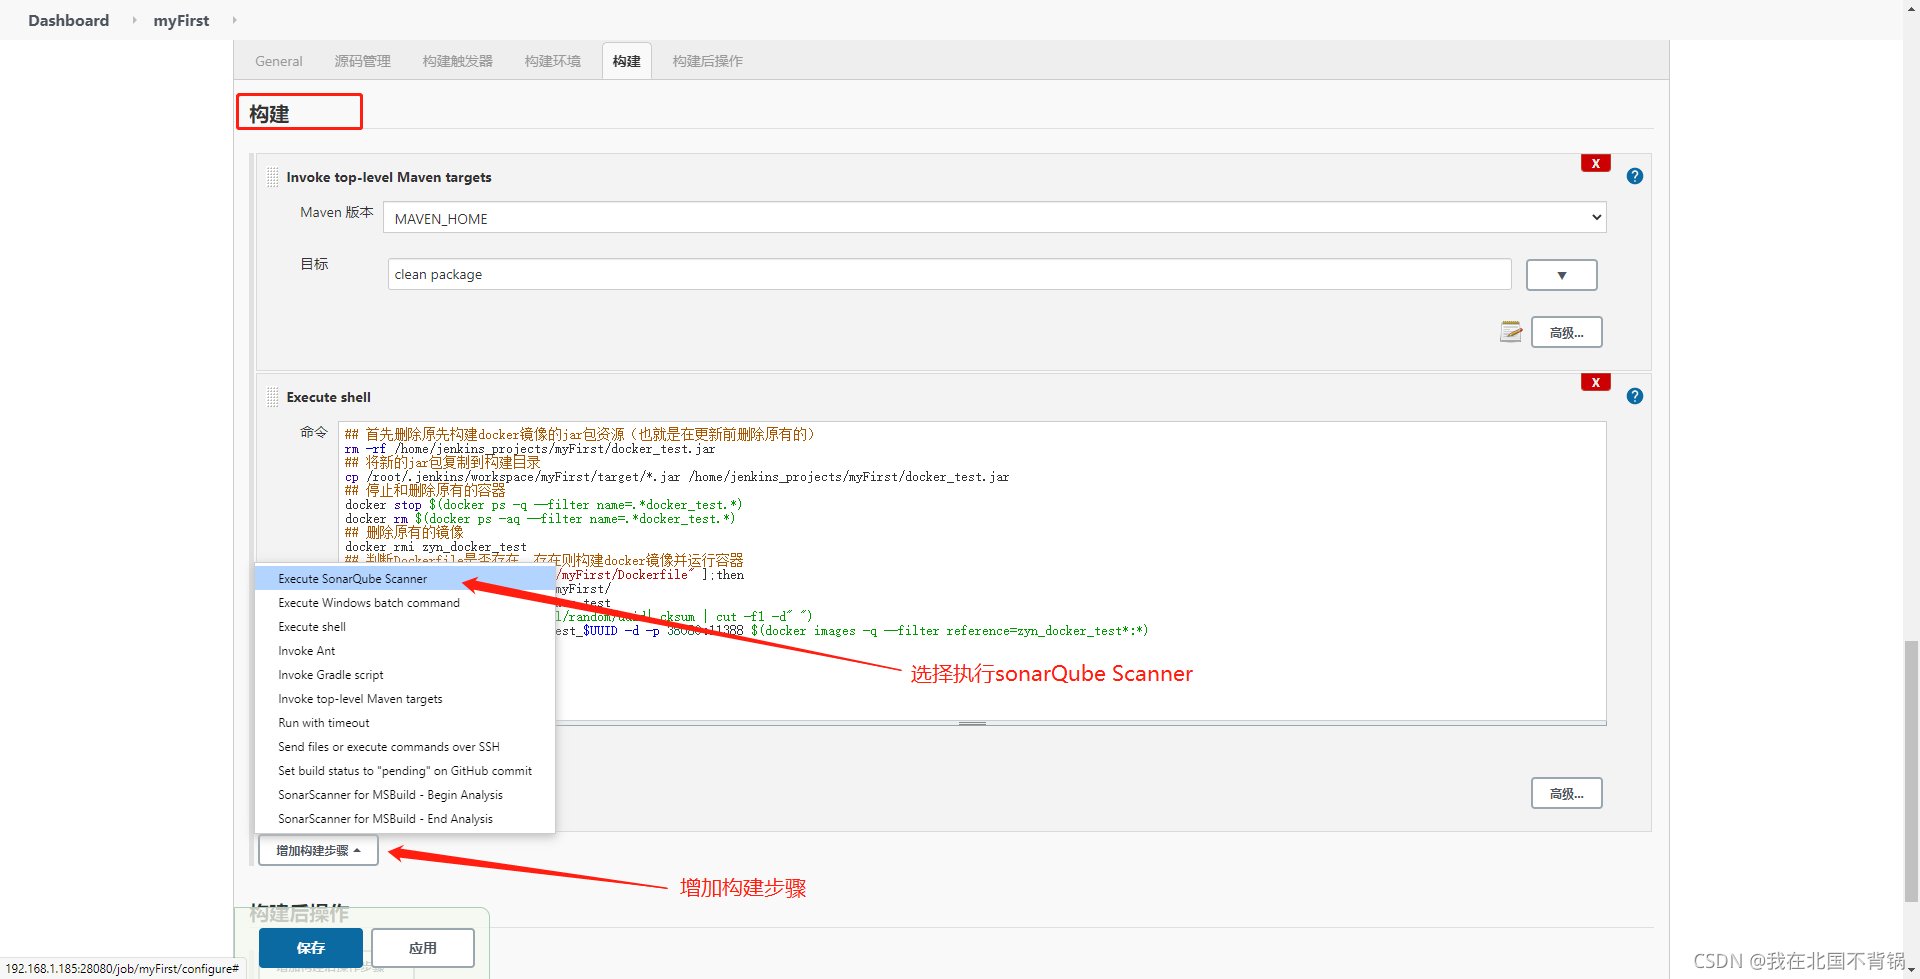This screenshot has width=1920, height=979.
Task: Open the myFirst breadcrumb link
Action: 181,20
